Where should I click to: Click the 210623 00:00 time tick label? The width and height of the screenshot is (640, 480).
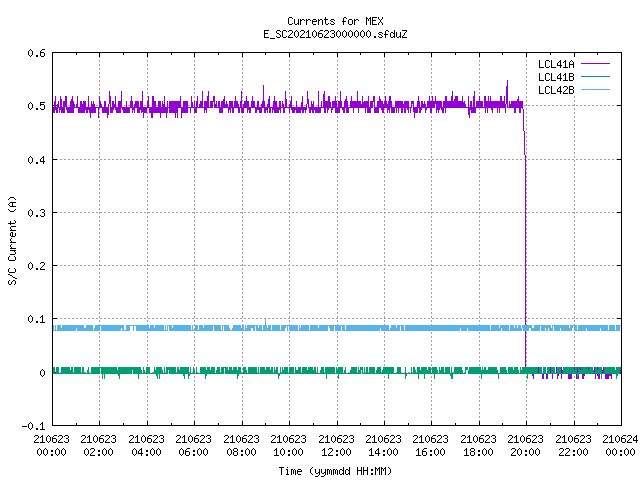coord(51,446)
